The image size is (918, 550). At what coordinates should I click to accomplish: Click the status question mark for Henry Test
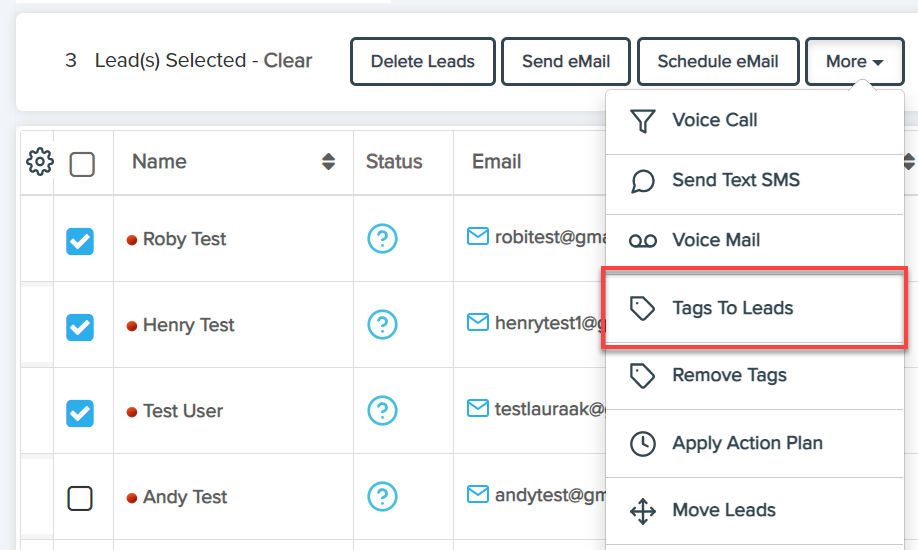383,325
